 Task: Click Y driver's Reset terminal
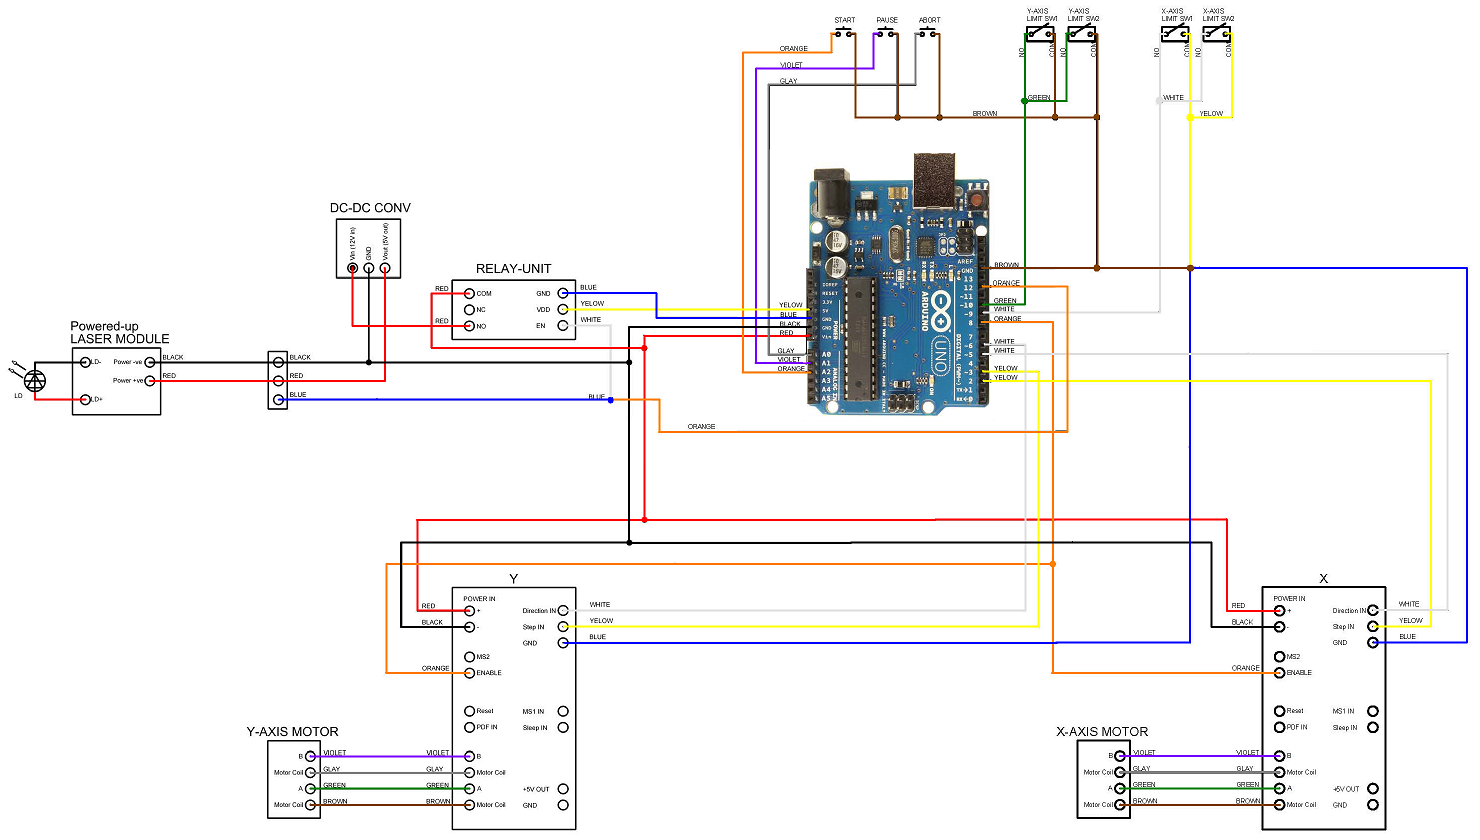(x=469, y=711)
